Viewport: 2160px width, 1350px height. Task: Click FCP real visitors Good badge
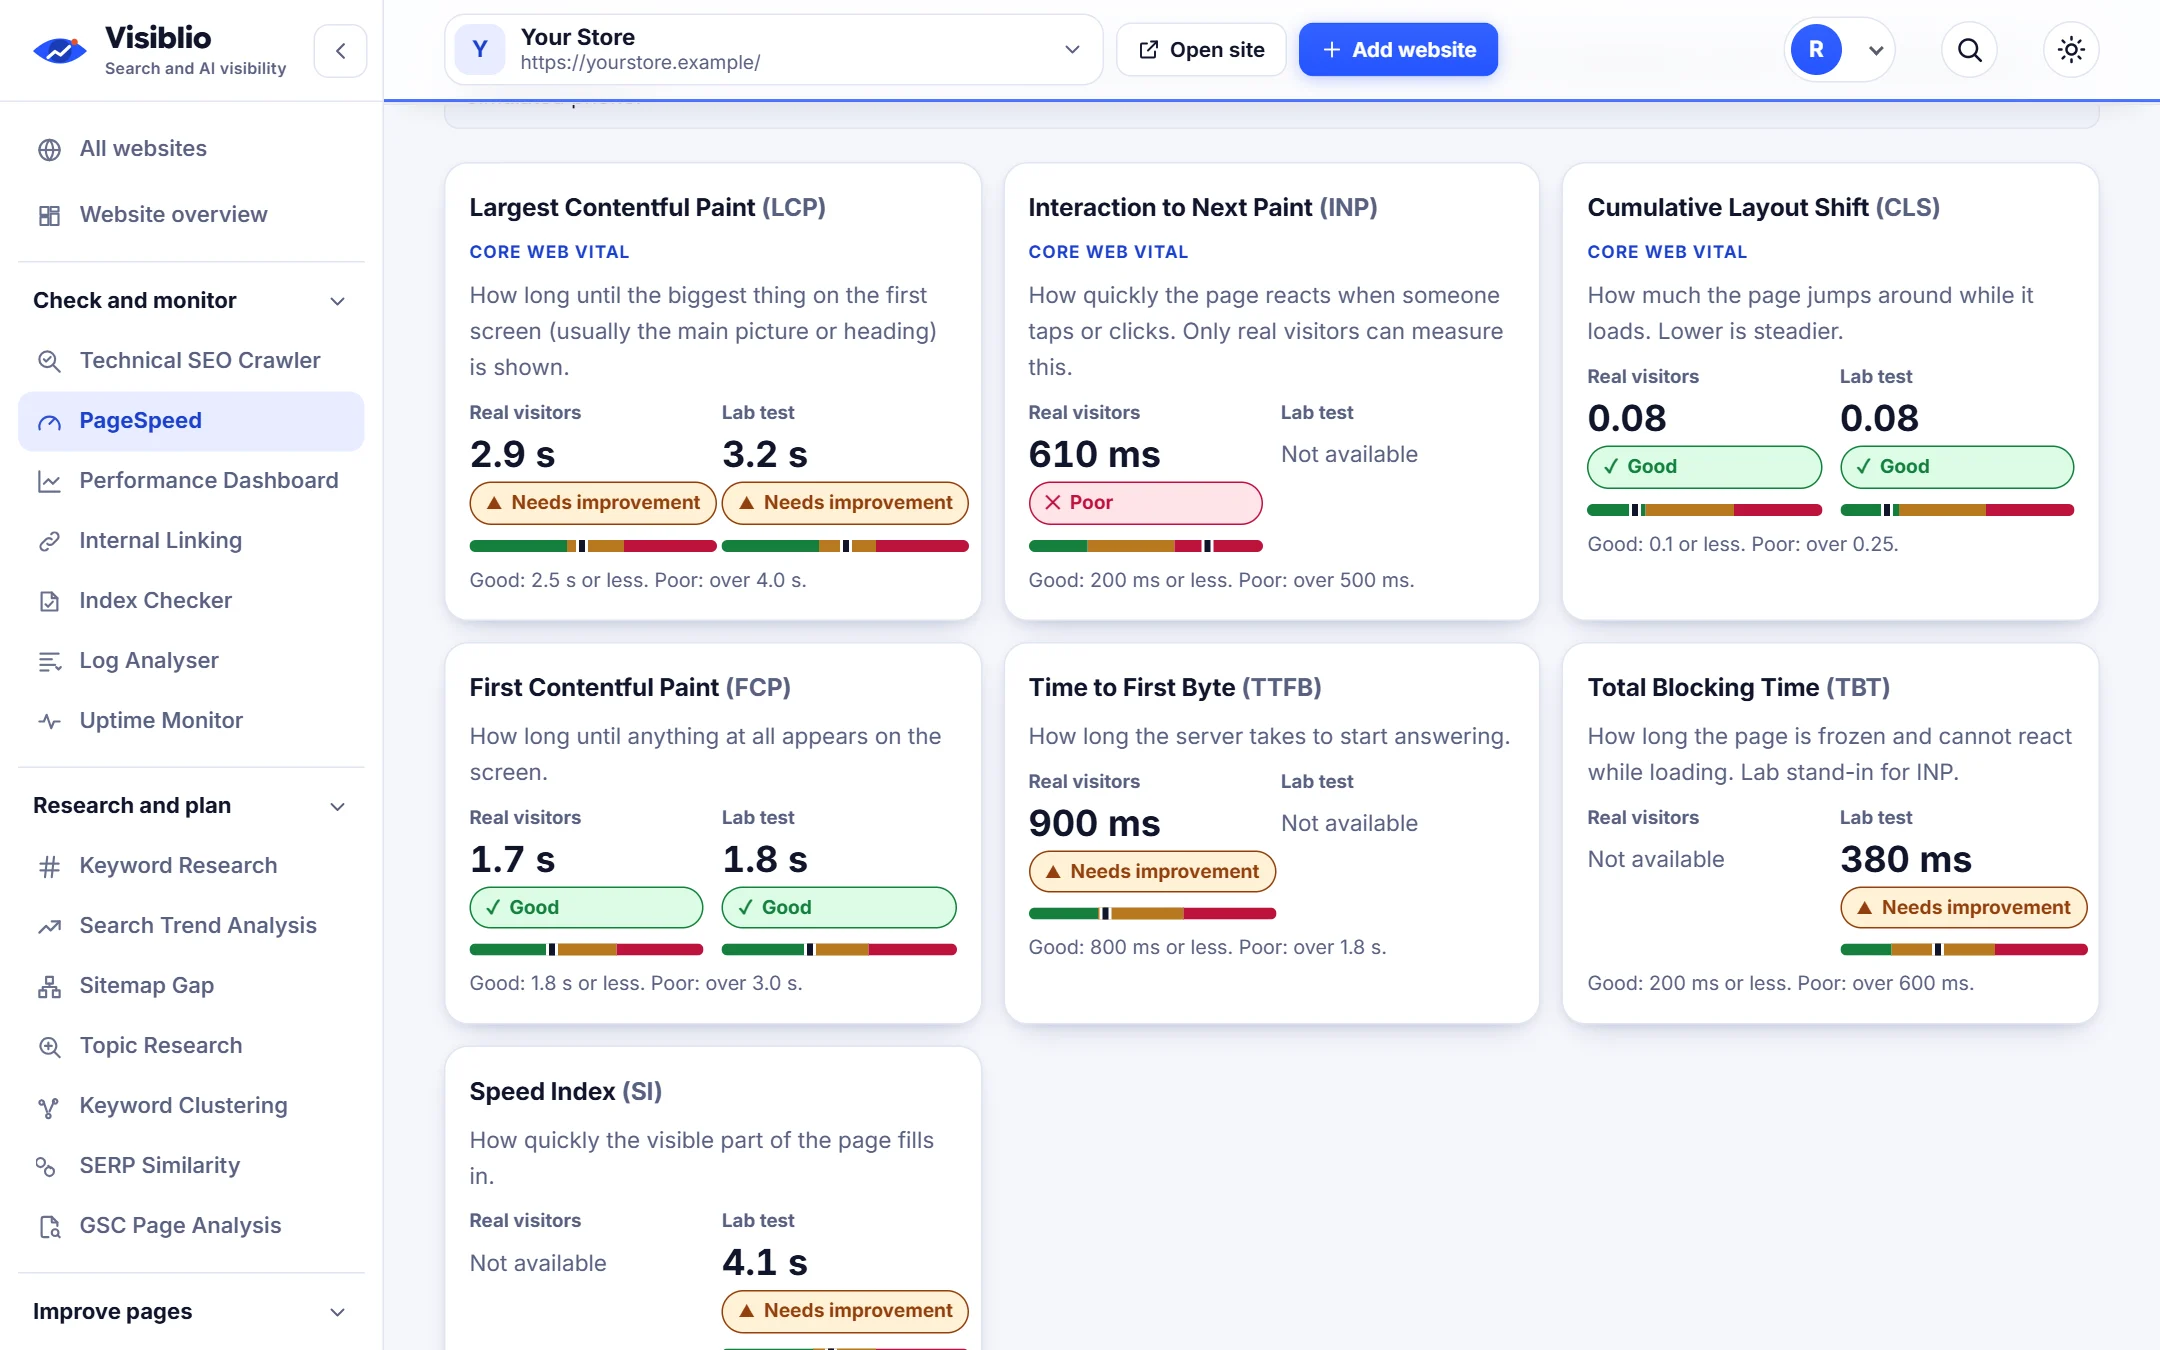click(586, 908)
